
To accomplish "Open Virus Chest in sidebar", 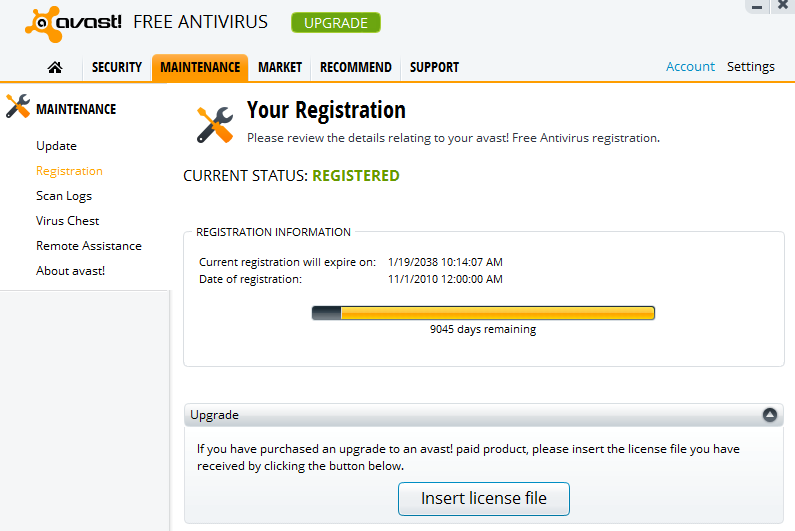I will click(x=68, y=221).
